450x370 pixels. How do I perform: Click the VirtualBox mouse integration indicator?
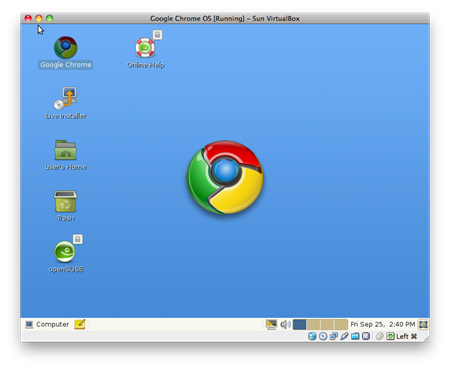pyautogui.click(x=379, y=336)
